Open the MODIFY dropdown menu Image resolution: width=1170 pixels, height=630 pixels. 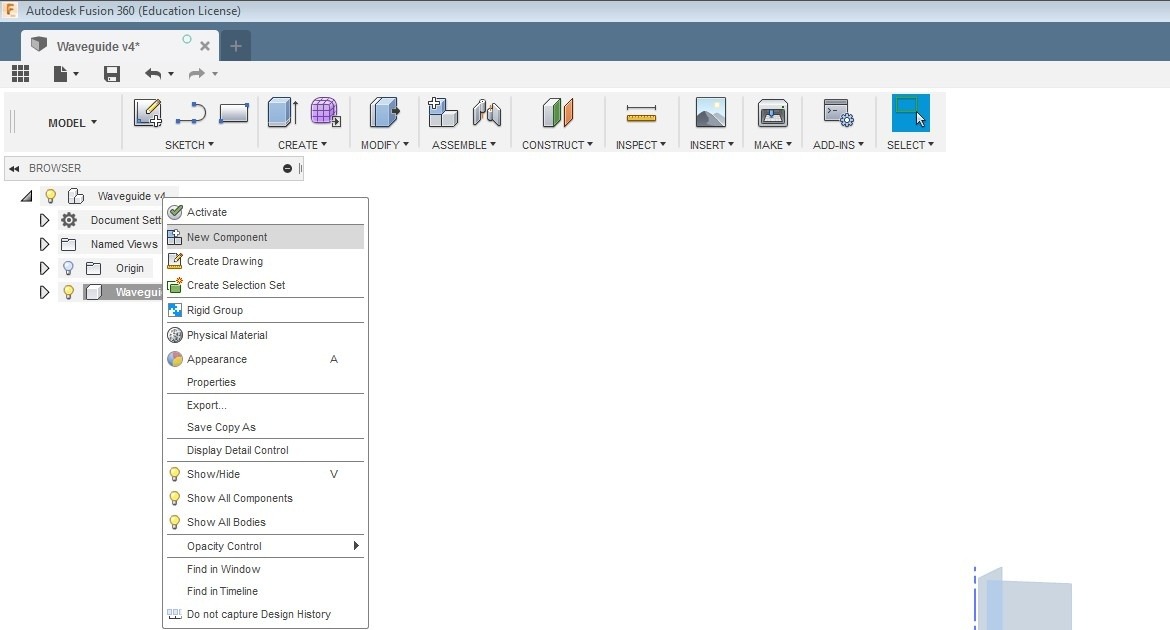pos(385,145)
